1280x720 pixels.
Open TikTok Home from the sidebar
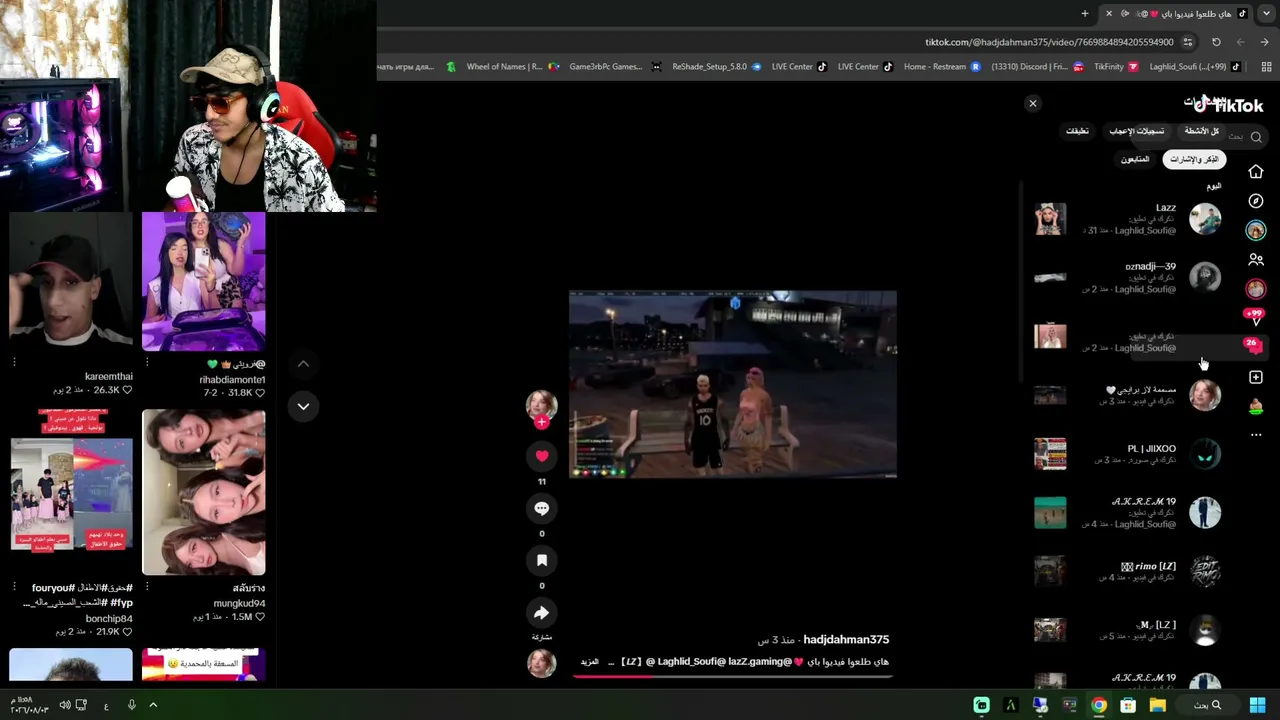click(x=1256, y=172)
